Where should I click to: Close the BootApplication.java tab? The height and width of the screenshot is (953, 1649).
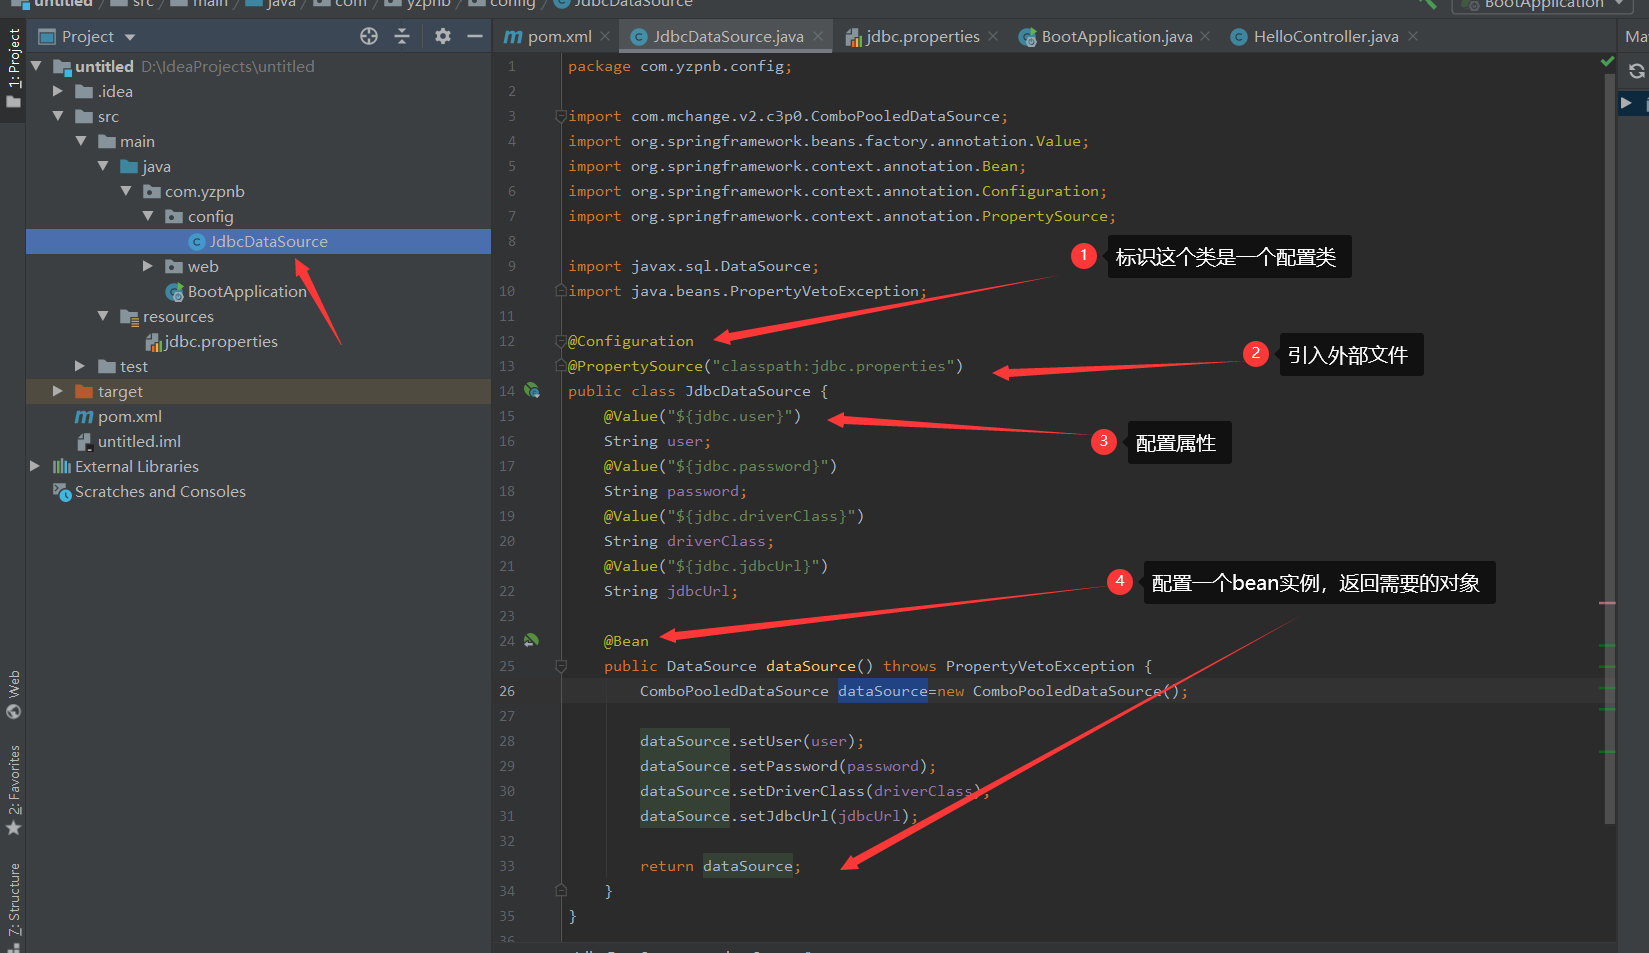[1205, 36]
